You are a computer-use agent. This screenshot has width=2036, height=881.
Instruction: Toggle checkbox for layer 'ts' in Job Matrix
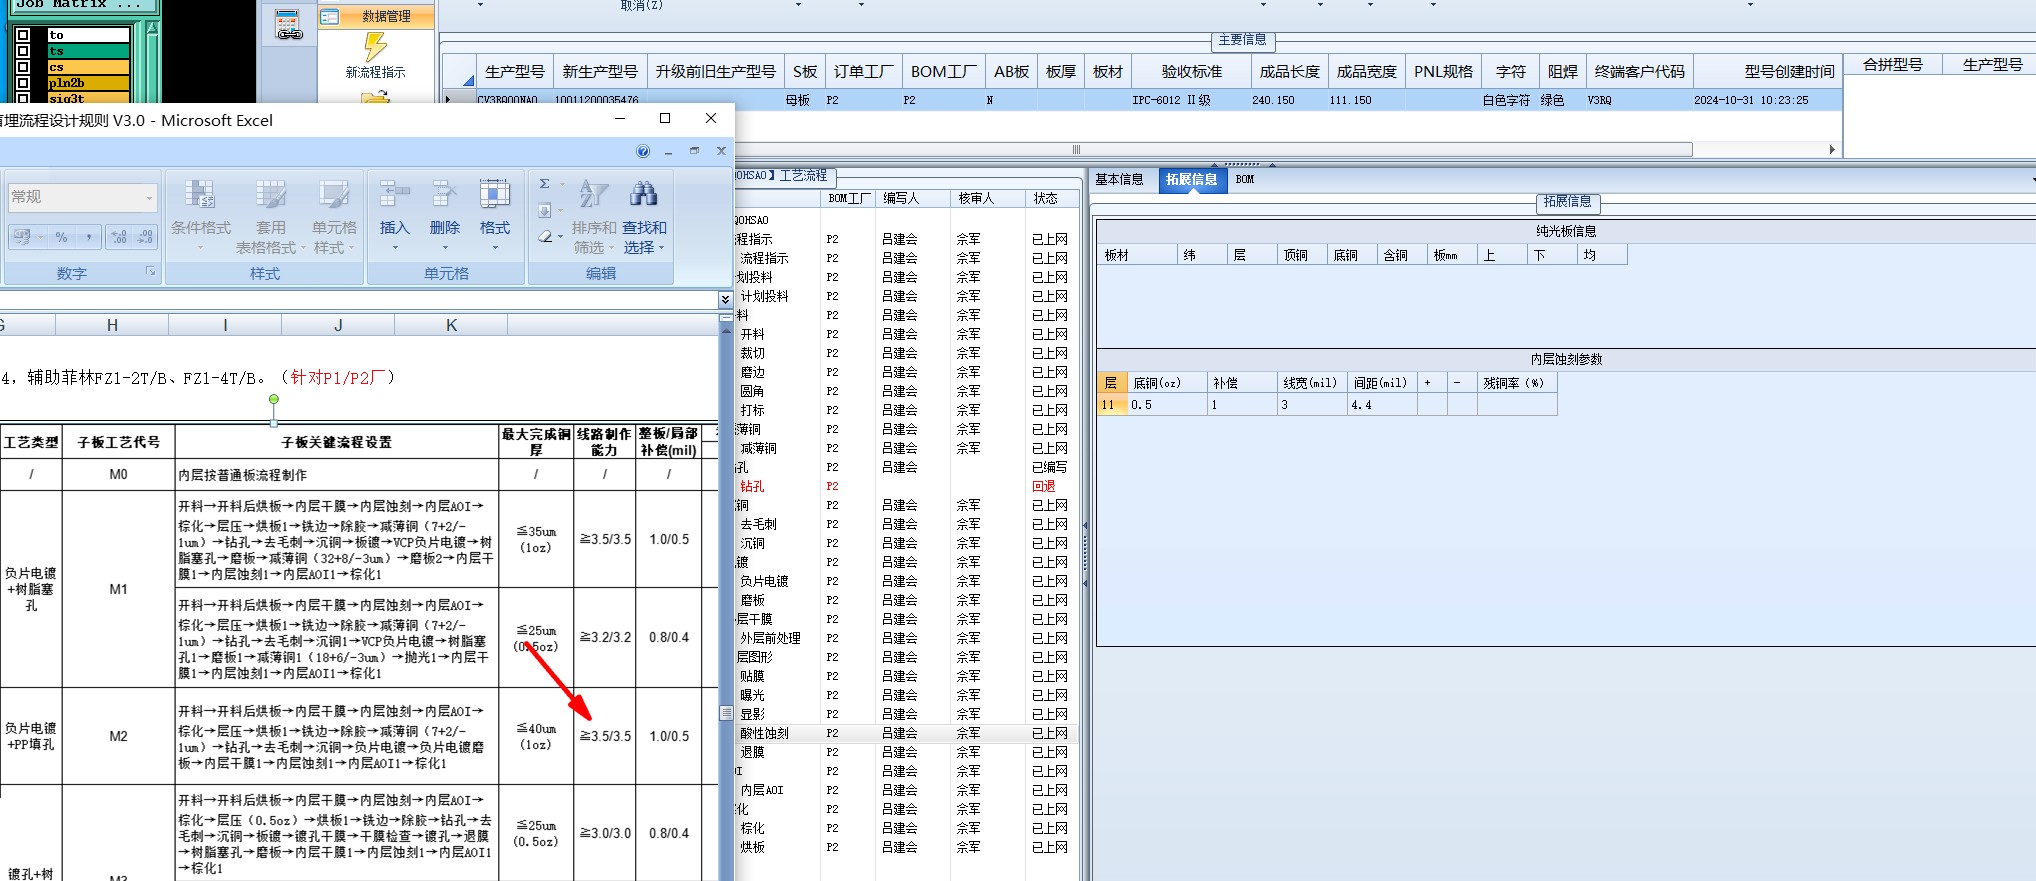pos(23,51)
